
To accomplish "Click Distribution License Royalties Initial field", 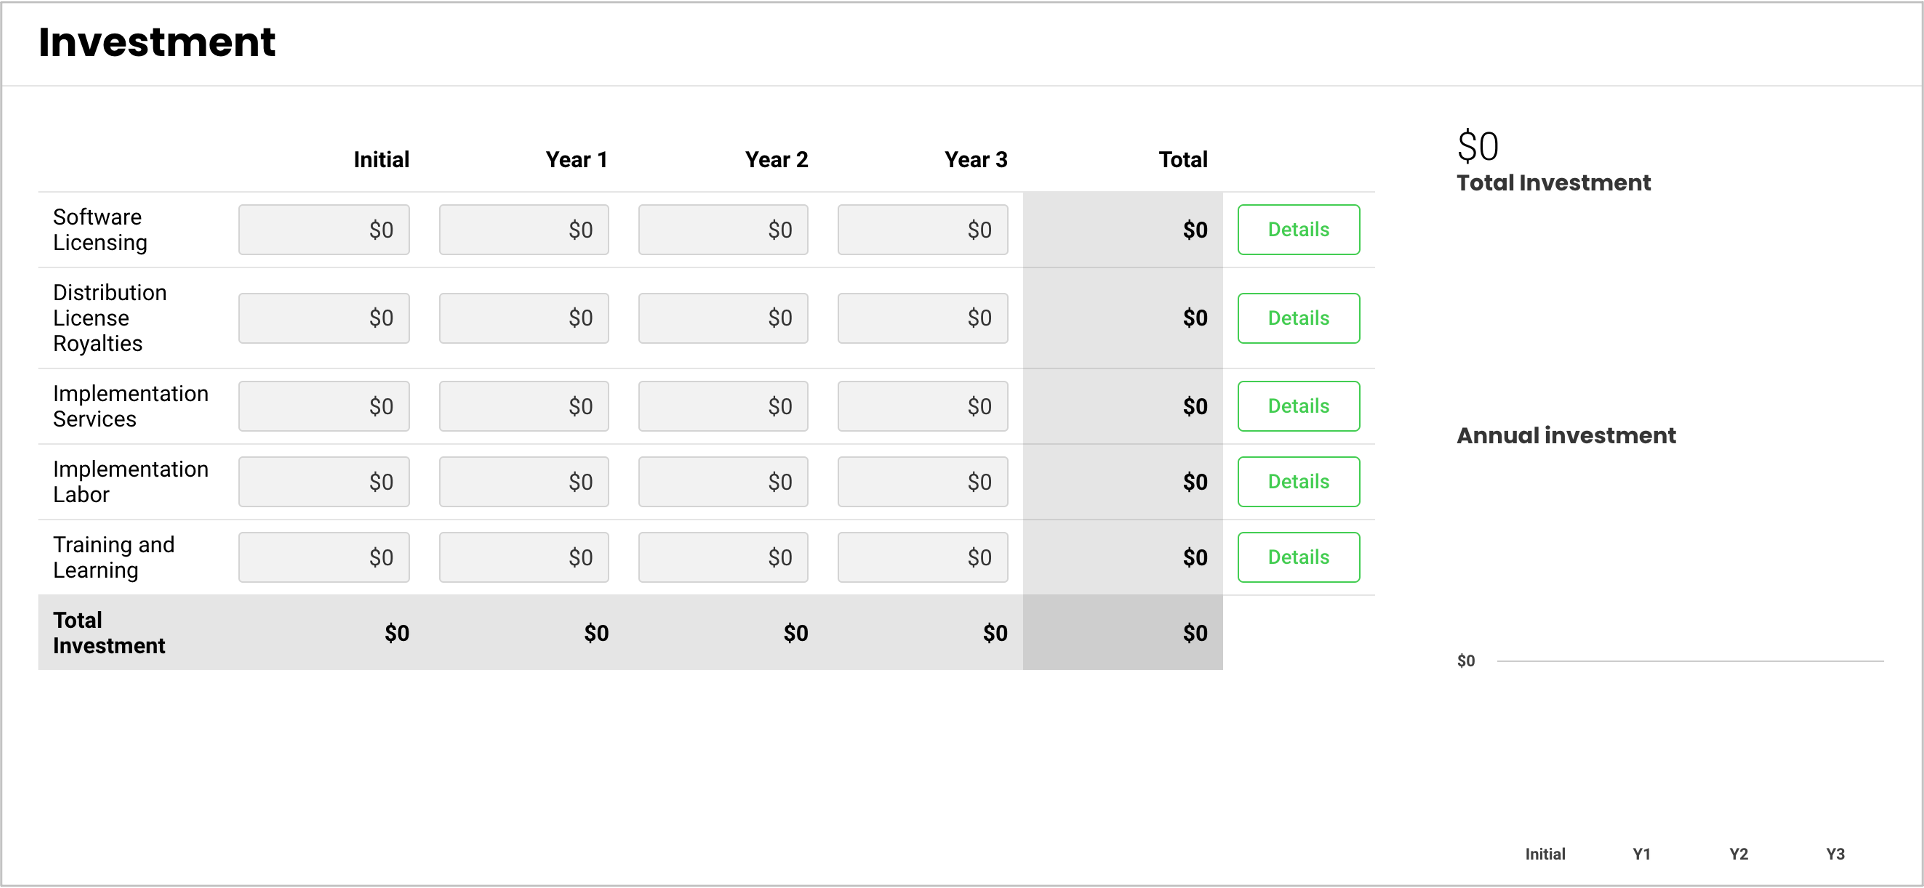I will [324, 318].
